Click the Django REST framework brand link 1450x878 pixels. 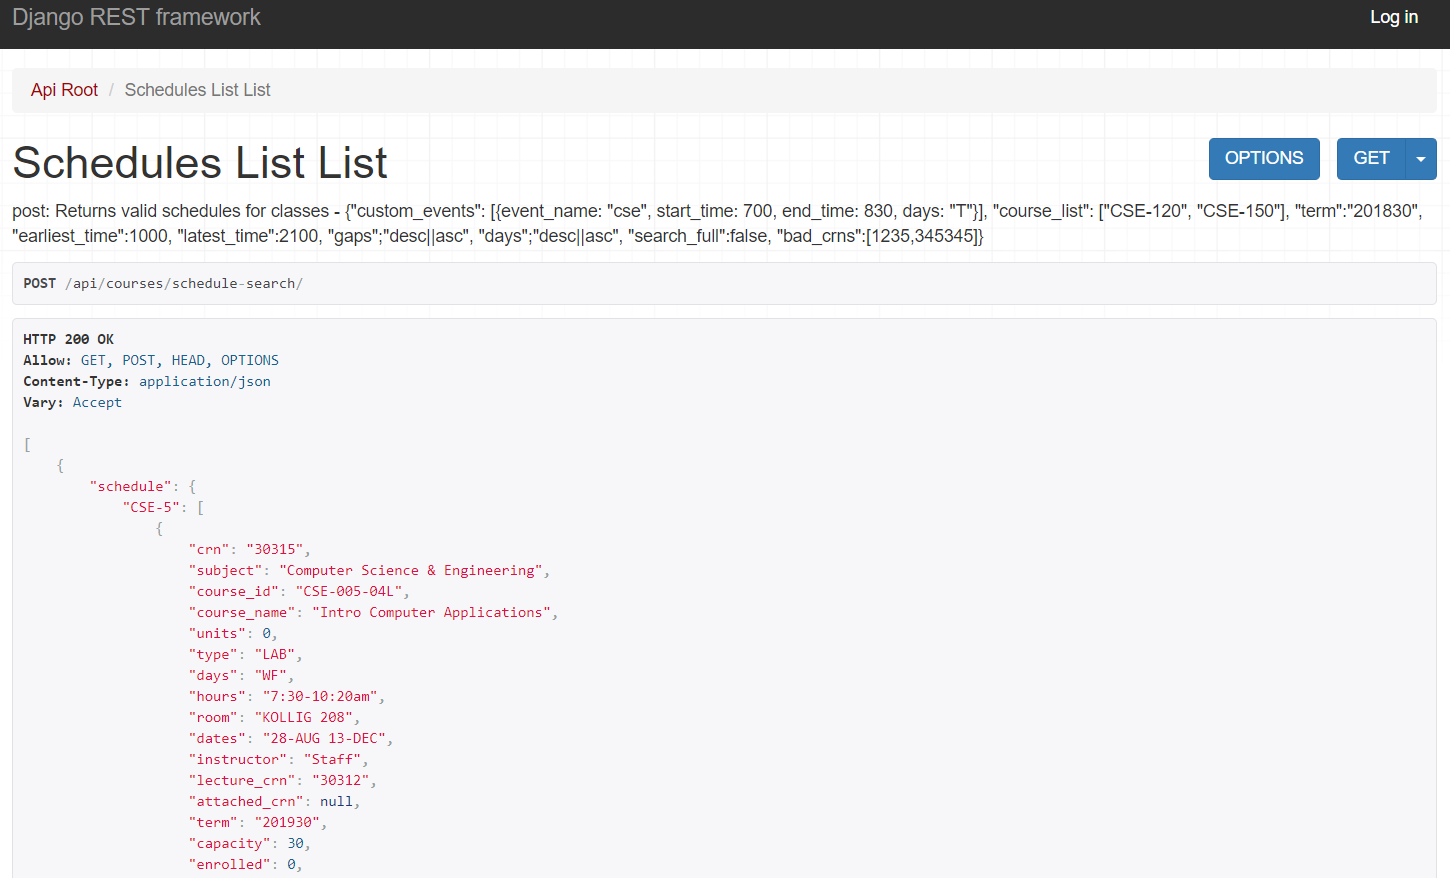136,17
